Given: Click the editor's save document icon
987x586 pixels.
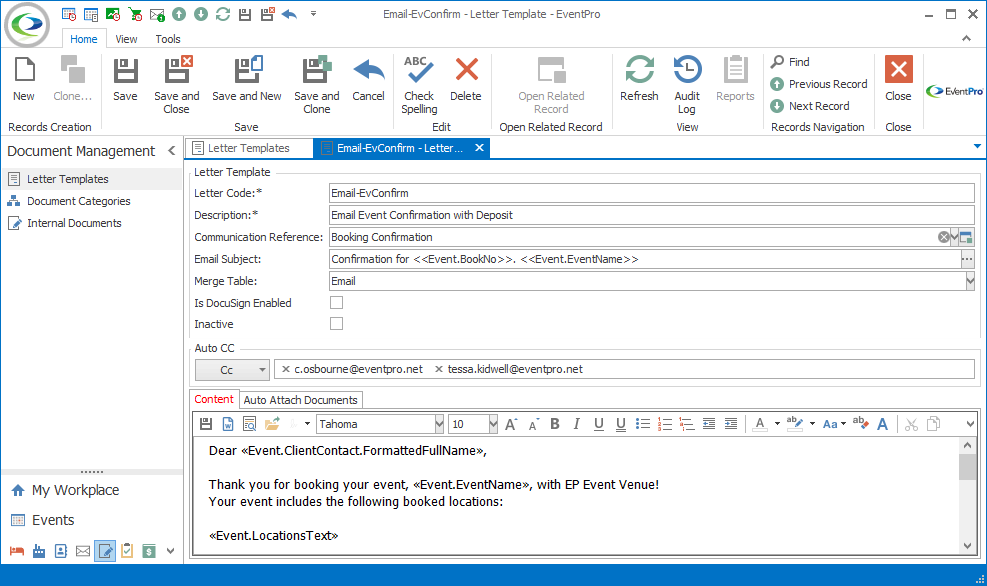Looking at the screenshot, I should pos(206,424).
